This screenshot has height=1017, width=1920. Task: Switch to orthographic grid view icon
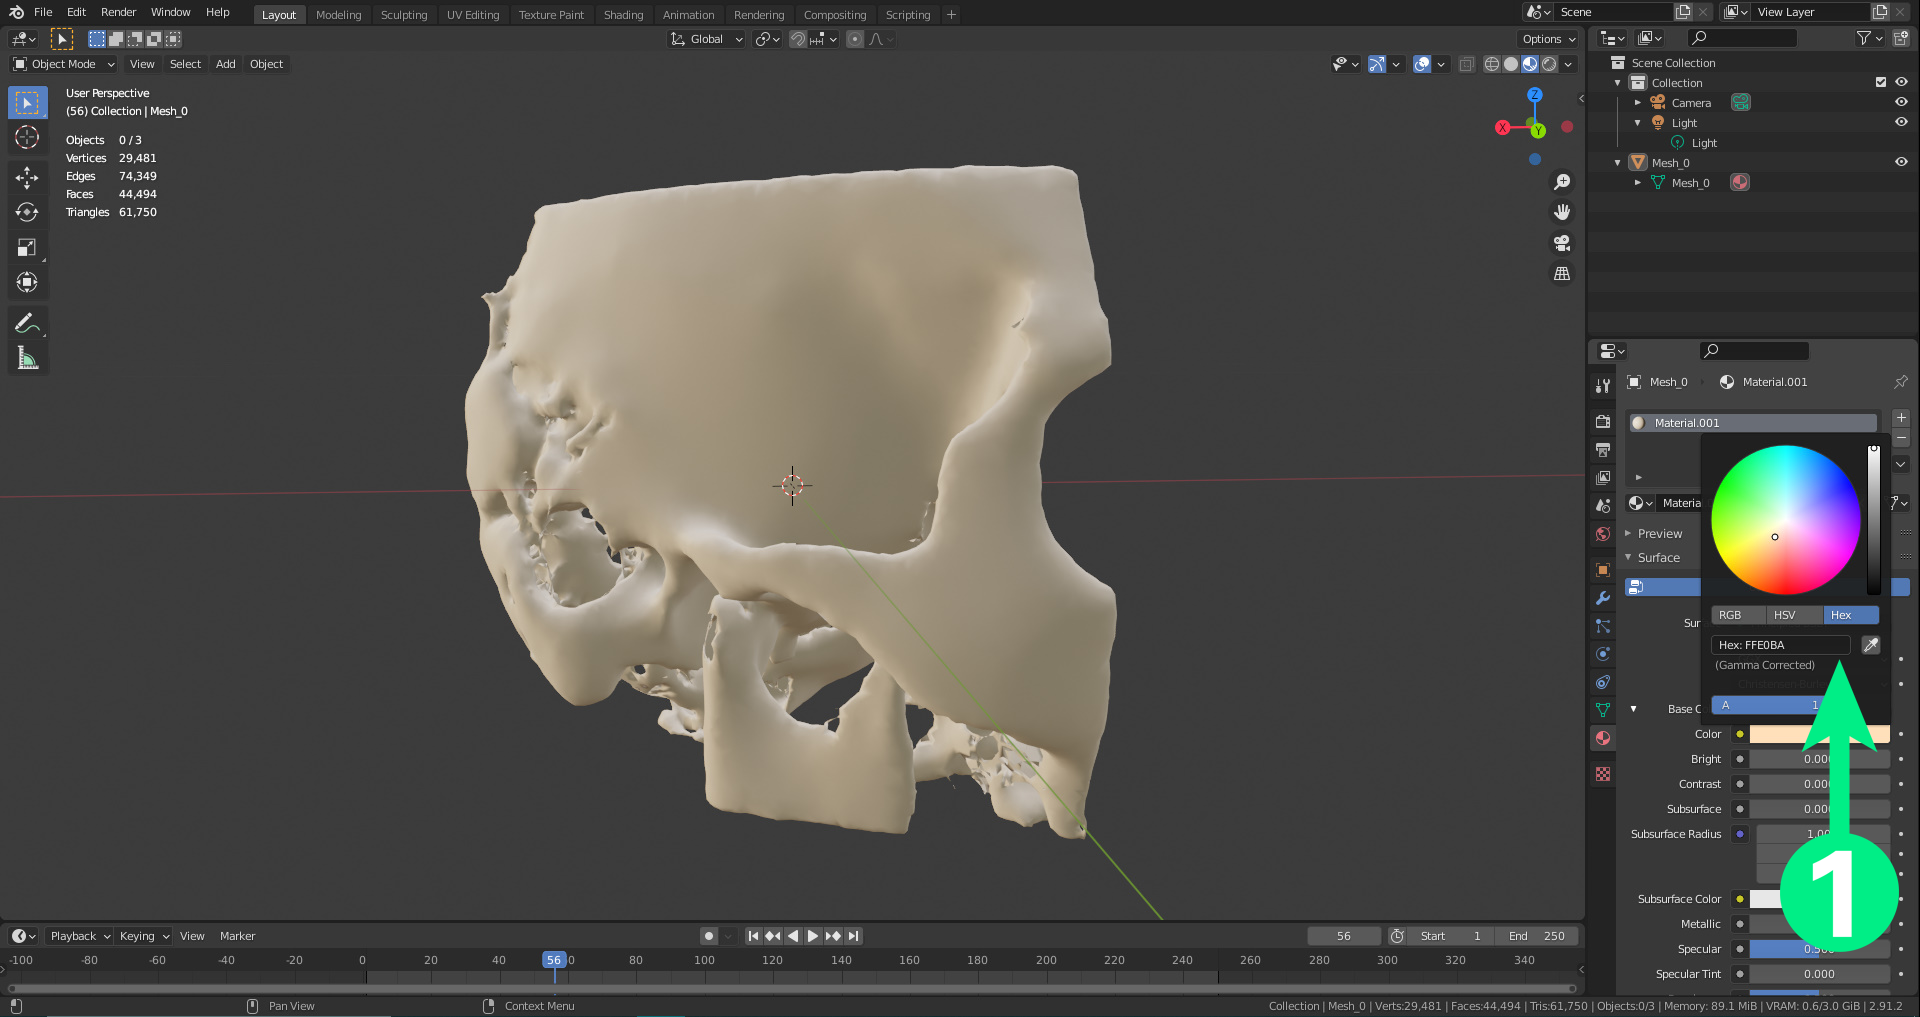click(x=1561, y=274)
